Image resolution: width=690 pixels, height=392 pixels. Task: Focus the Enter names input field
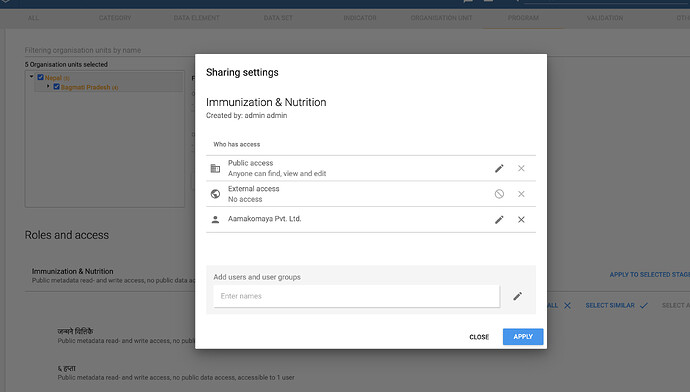pos(356,296)
